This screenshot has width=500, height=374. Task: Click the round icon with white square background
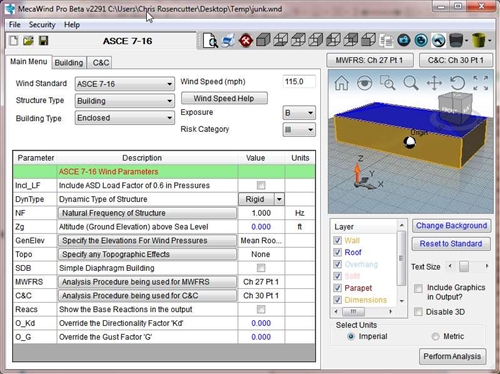click(x=438, y=41)
